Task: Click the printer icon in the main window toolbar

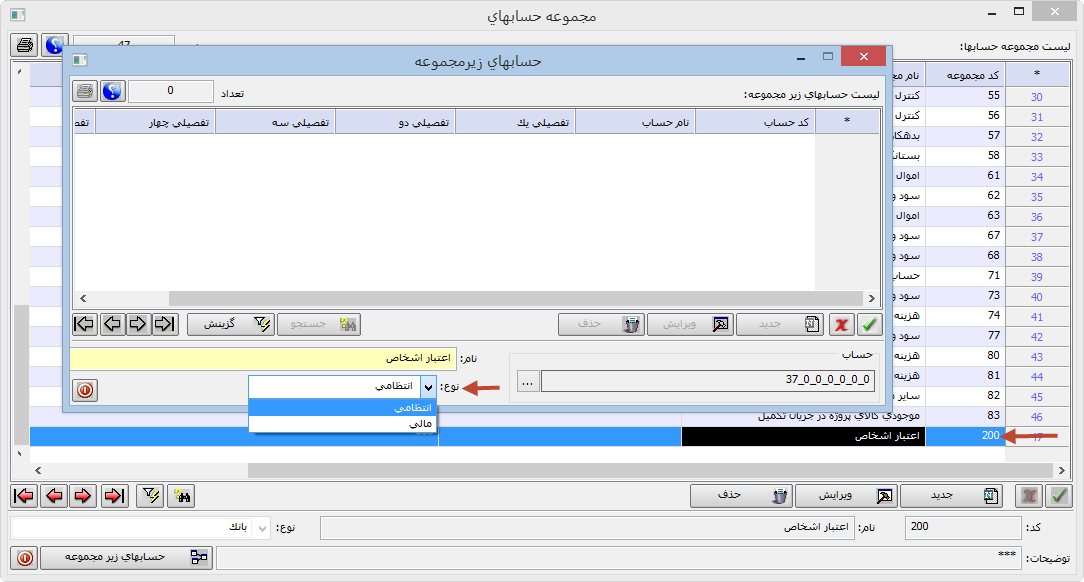Action: click(24, 44)
